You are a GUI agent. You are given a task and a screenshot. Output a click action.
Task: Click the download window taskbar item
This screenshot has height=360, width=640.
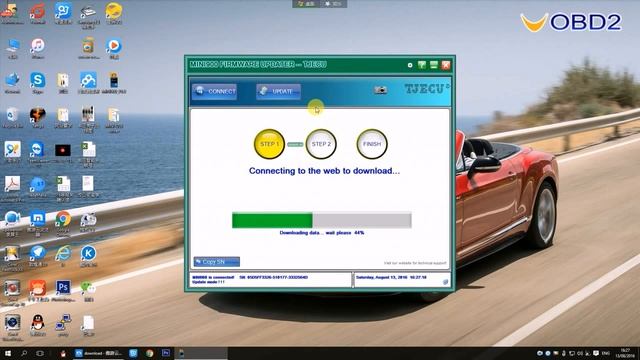coord(98,353)
